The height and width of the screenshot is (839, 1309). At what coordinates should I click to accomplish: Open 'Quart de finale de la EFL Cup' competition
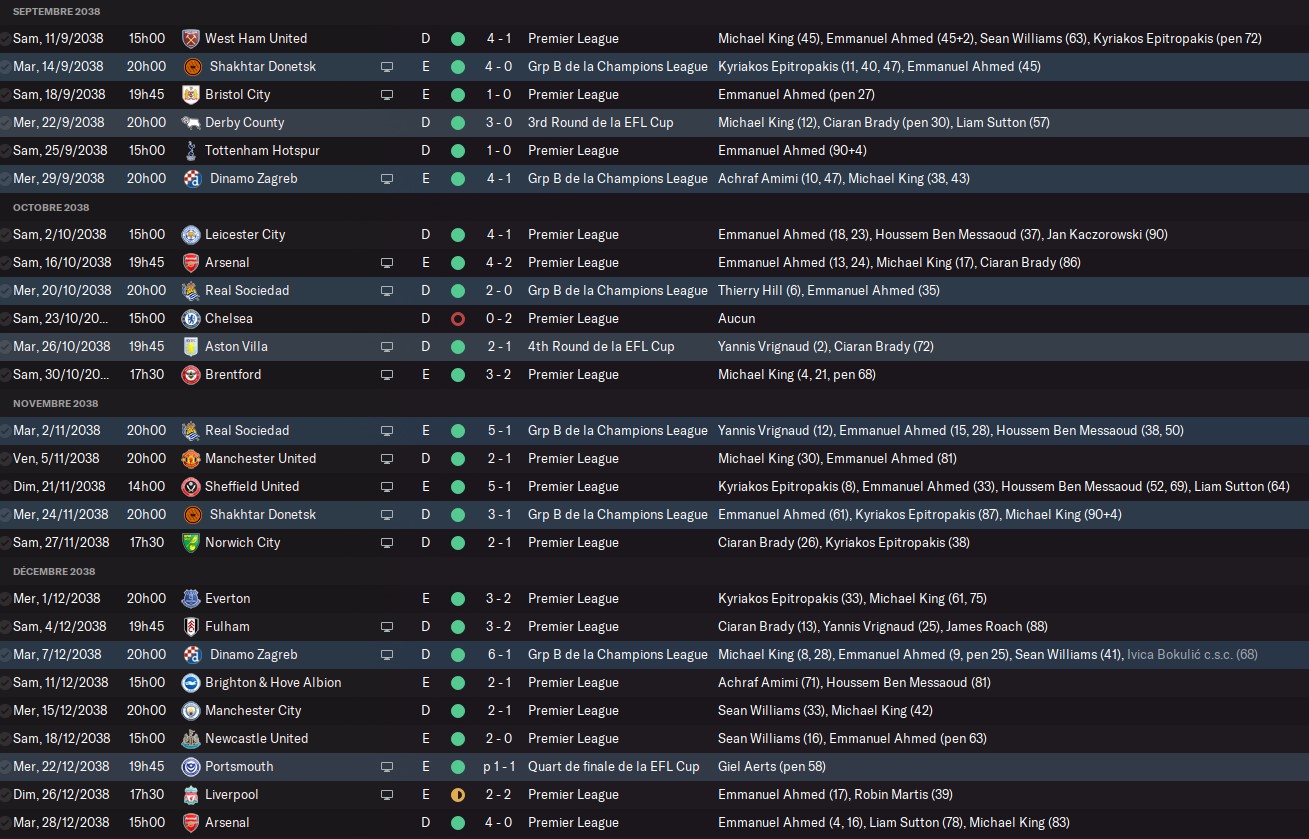[x=614, y=766]
